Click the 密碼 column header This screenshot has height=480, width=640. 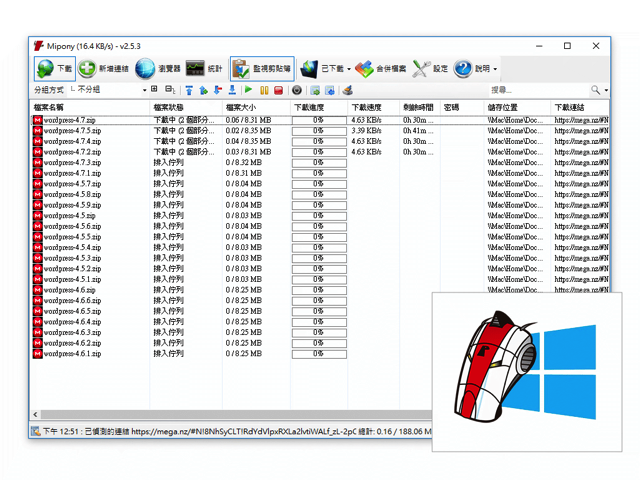pyautogui.click(x=462, y=107)
